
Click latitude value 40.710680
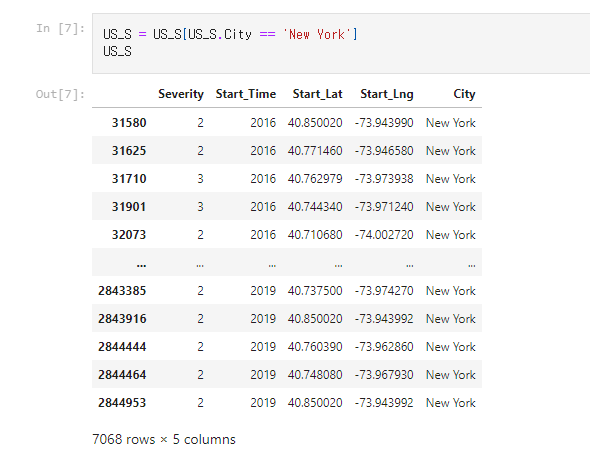point(315,235)
